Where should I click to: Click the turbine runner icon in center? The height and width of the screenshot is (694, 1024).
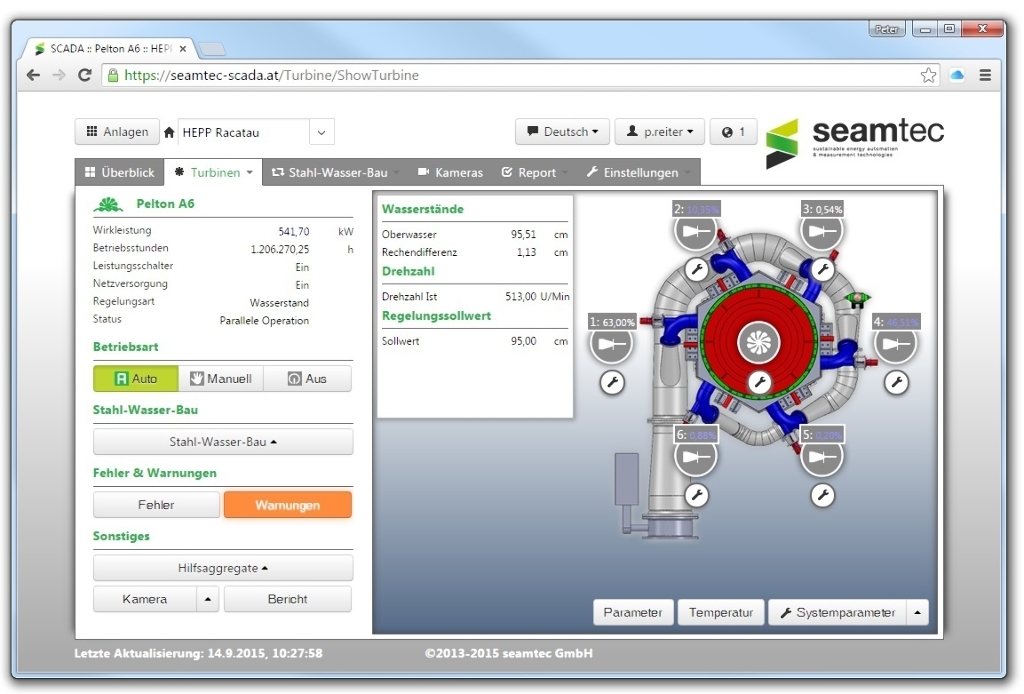click(x=758, y=343)
